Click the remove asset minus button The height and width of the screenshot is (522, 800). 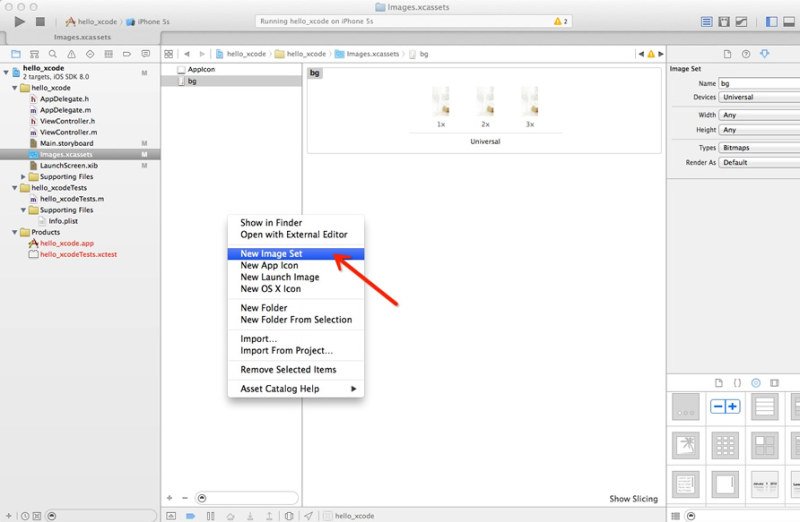[185, 498]
